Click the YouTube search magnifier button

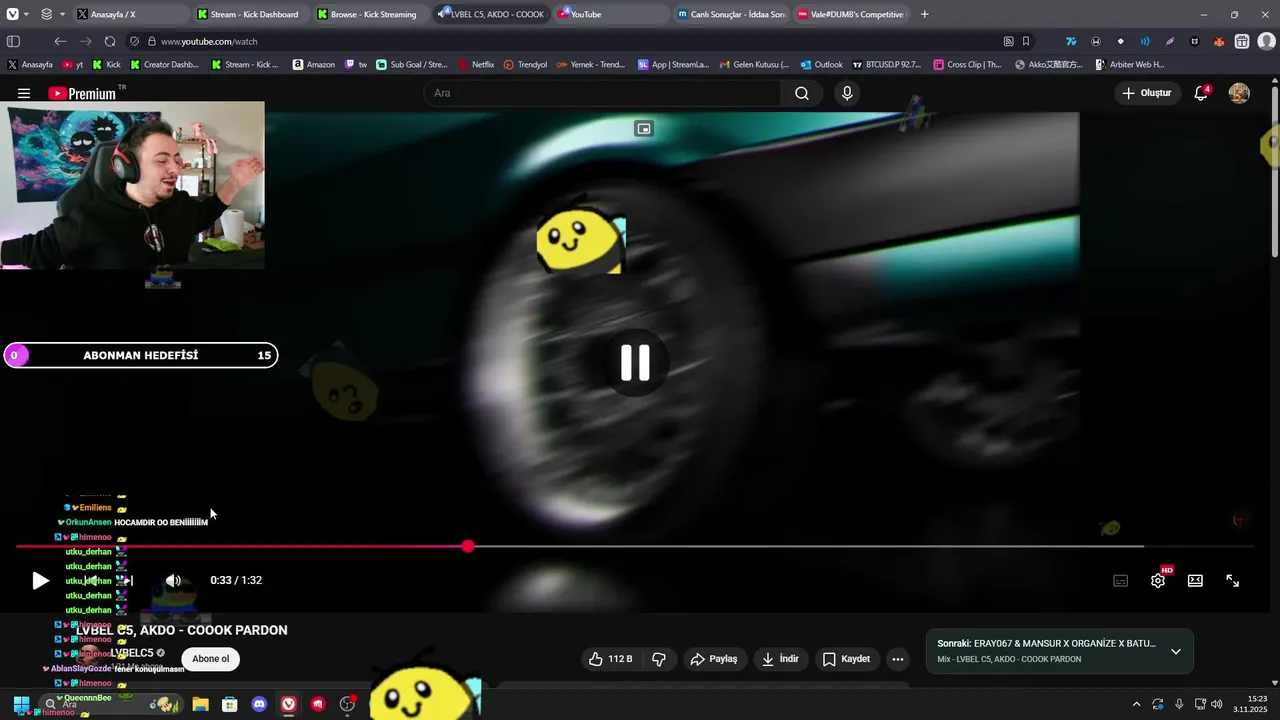click(802, 93)
